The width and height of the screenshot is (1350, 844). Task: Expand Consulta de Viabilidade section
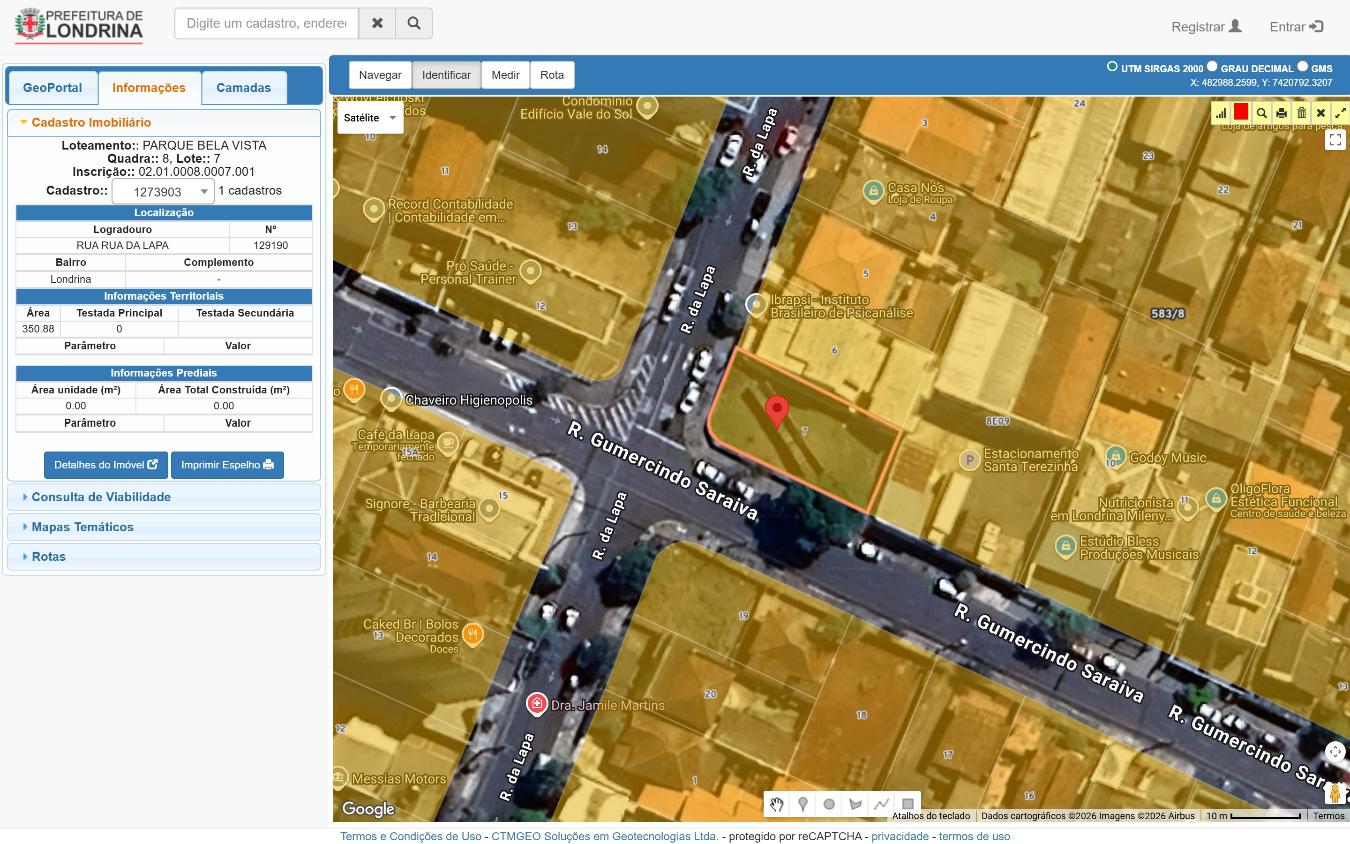coord(100,497)
